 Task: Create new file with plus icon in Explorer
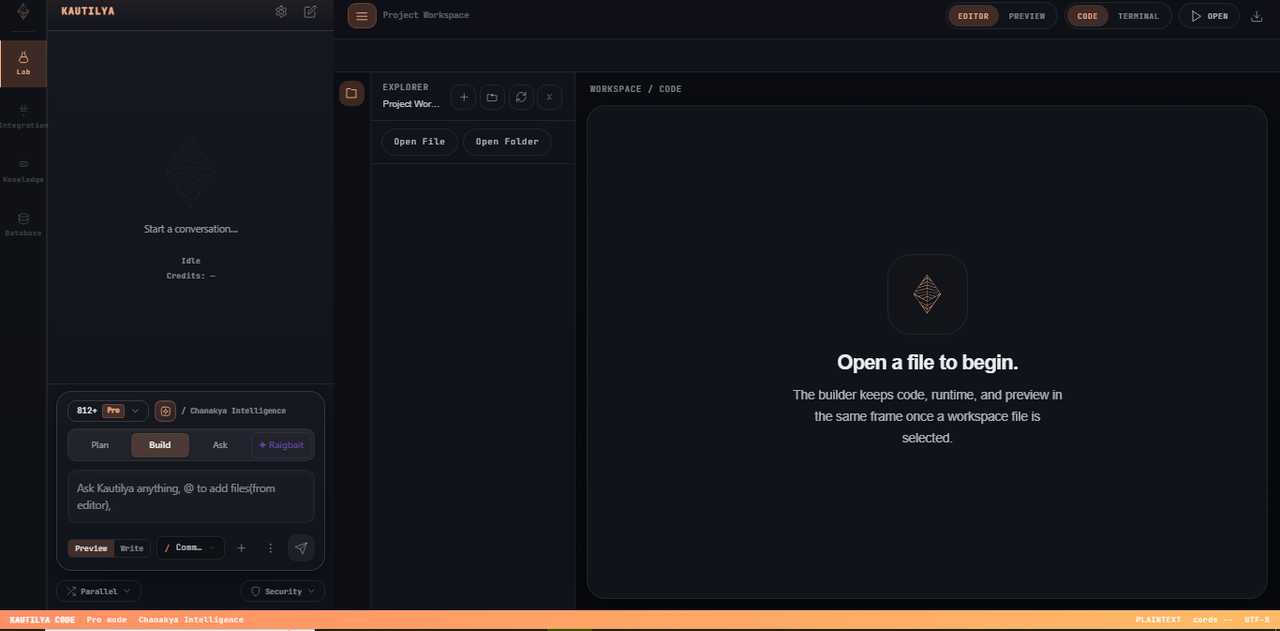[x=463, y=97]
